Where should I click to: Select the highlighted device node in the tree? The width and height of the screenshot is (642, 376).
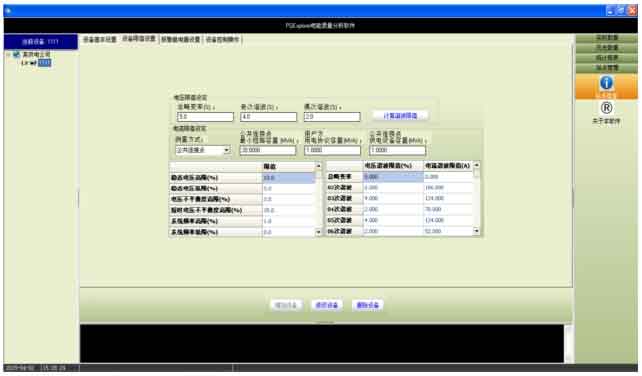click(44, 63)
